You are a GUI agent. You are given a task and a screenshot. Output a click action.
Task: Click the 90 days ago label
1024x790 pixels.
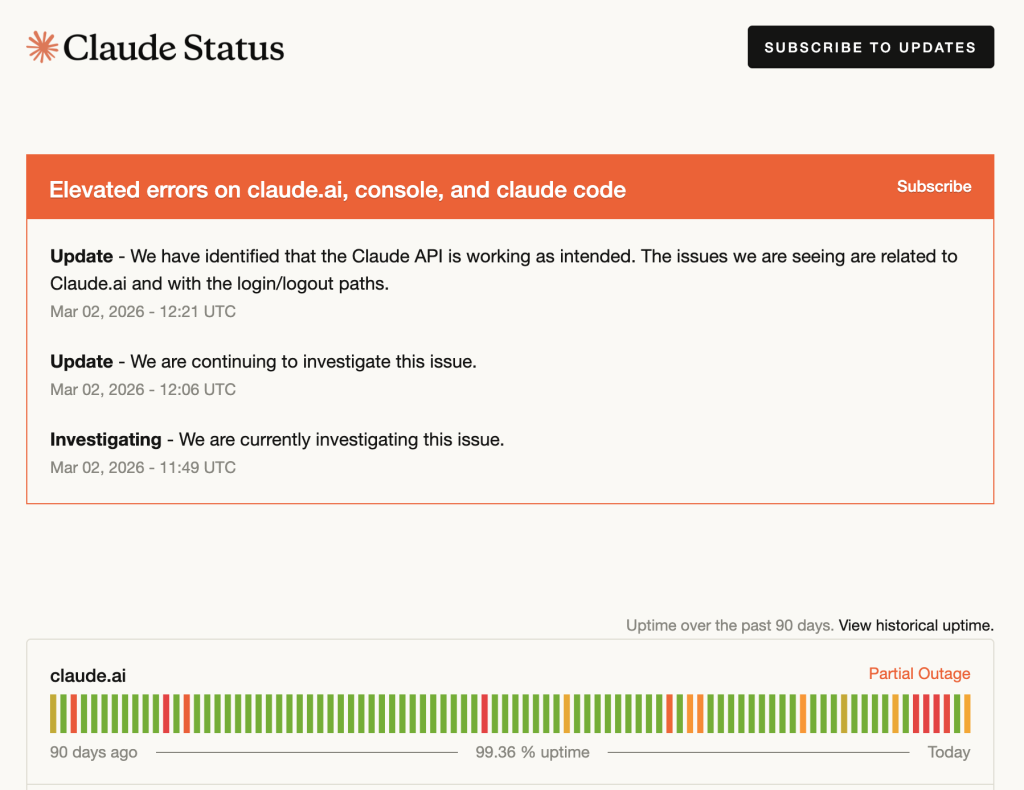[x=93, y=752]
